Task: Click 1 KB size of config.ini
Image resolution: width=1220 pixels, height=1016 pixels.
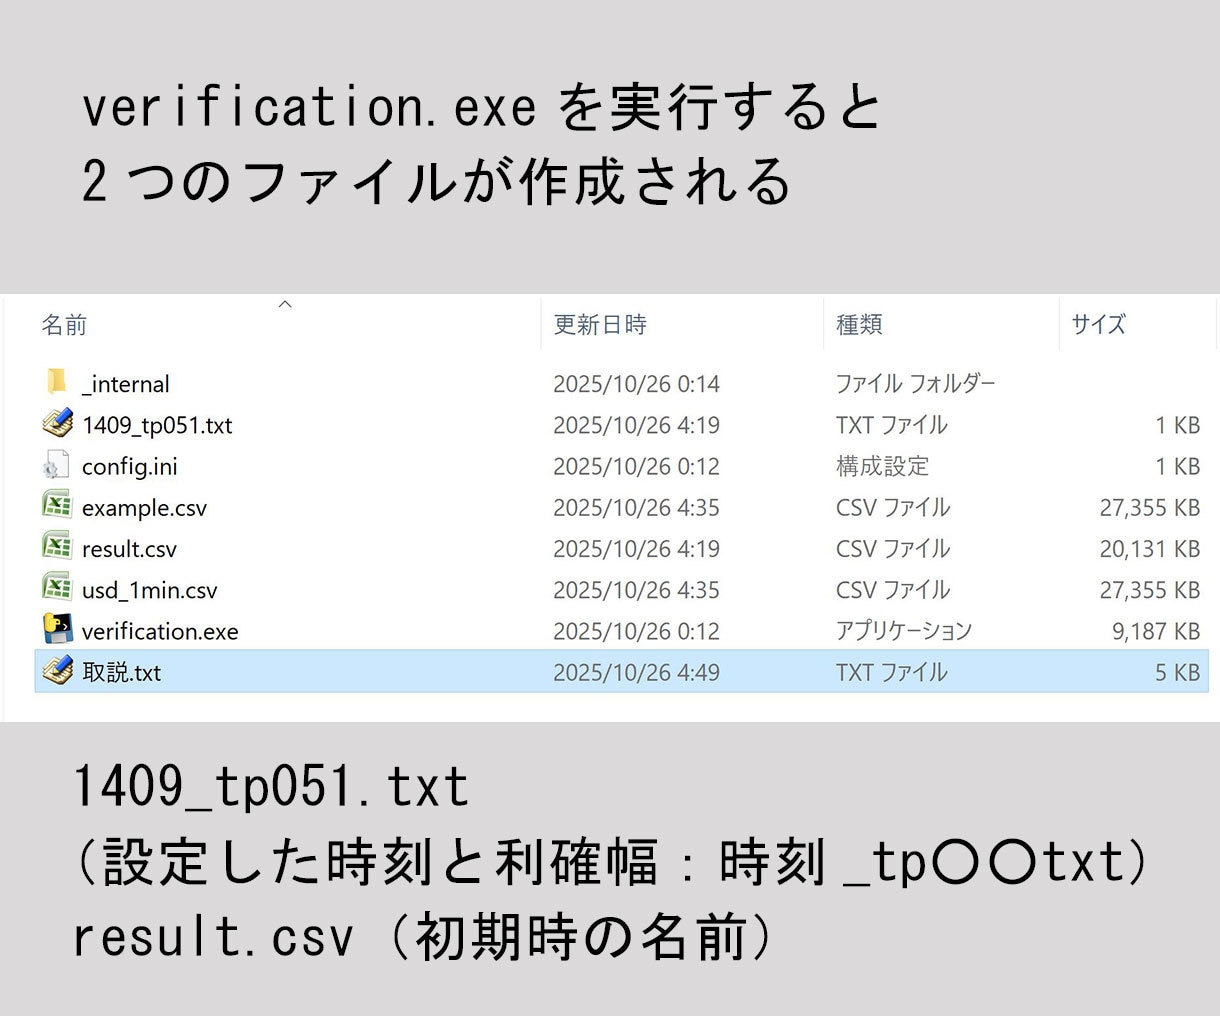Action: [1177, 466]
